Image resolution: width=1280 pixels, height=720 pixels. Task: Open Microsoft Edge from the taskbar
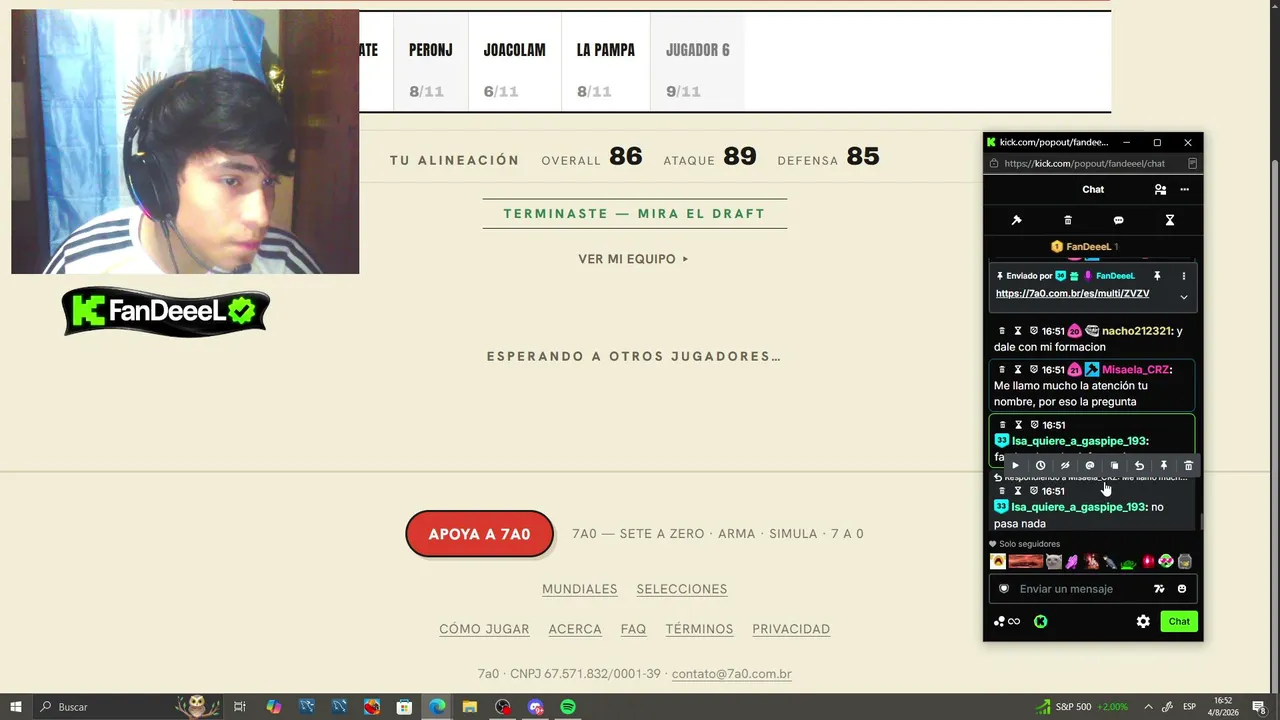[x=437, y=707]
